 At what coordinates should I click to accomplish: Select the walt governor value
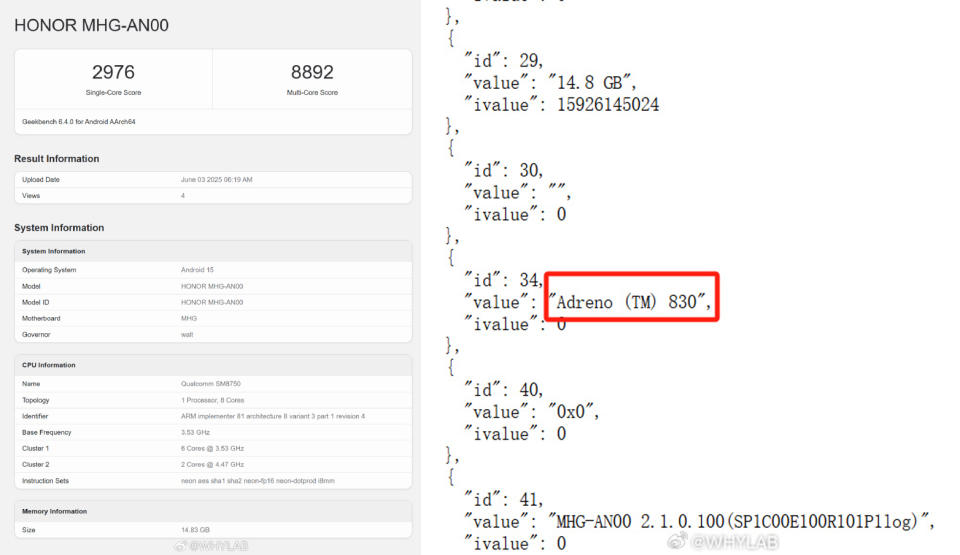pos(187,334)
